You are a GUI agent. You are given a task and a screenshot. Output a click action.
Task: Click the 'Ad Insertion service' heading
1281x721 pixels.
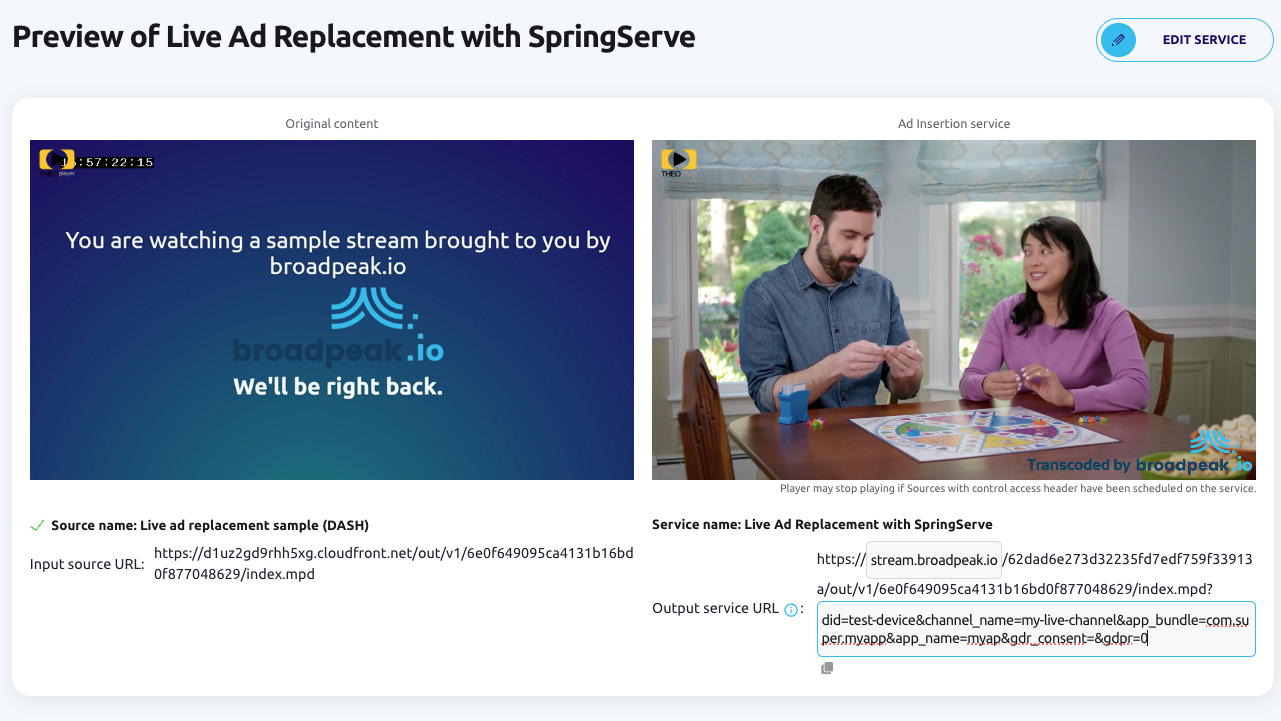click(954, 124)
